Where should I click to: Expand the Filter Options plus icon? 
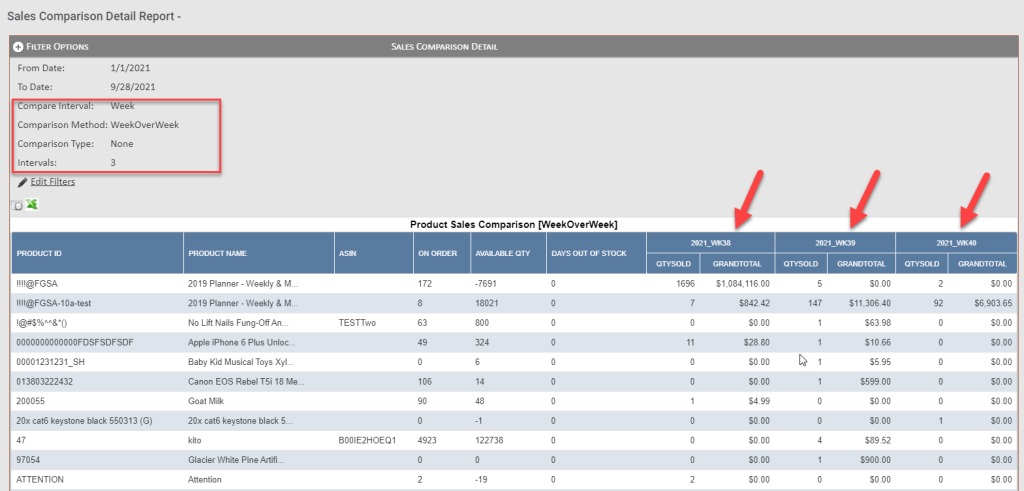point(18,47)
